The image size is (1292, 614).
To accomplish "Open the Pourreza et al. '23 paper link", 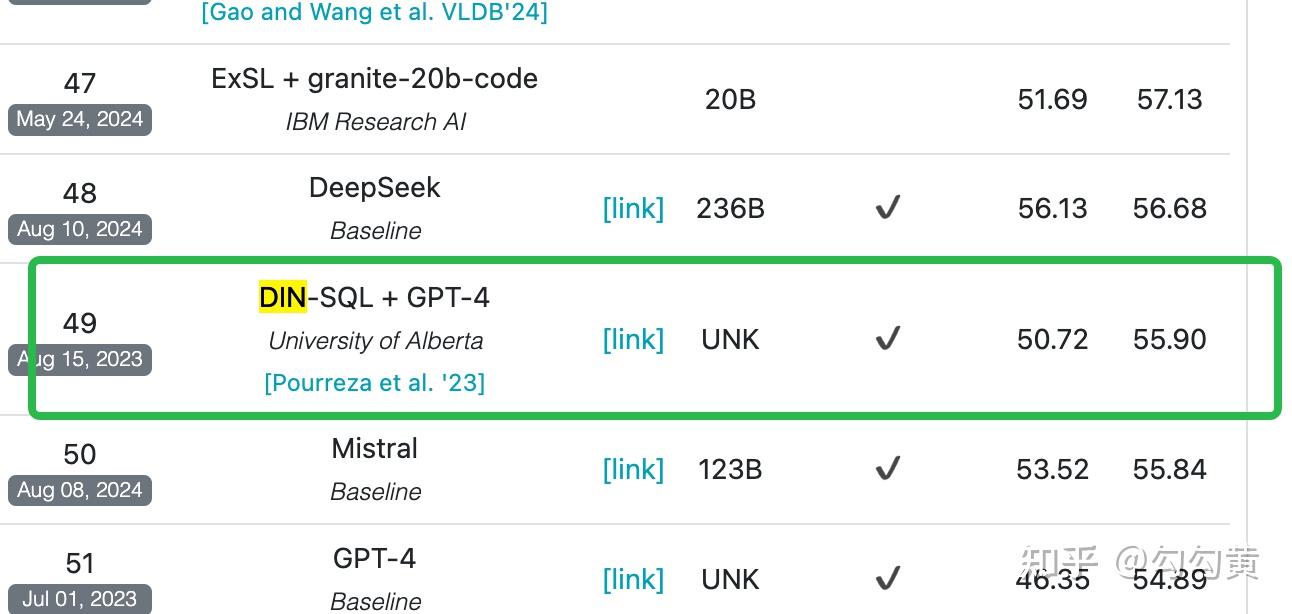I will [x=374, y=383].
